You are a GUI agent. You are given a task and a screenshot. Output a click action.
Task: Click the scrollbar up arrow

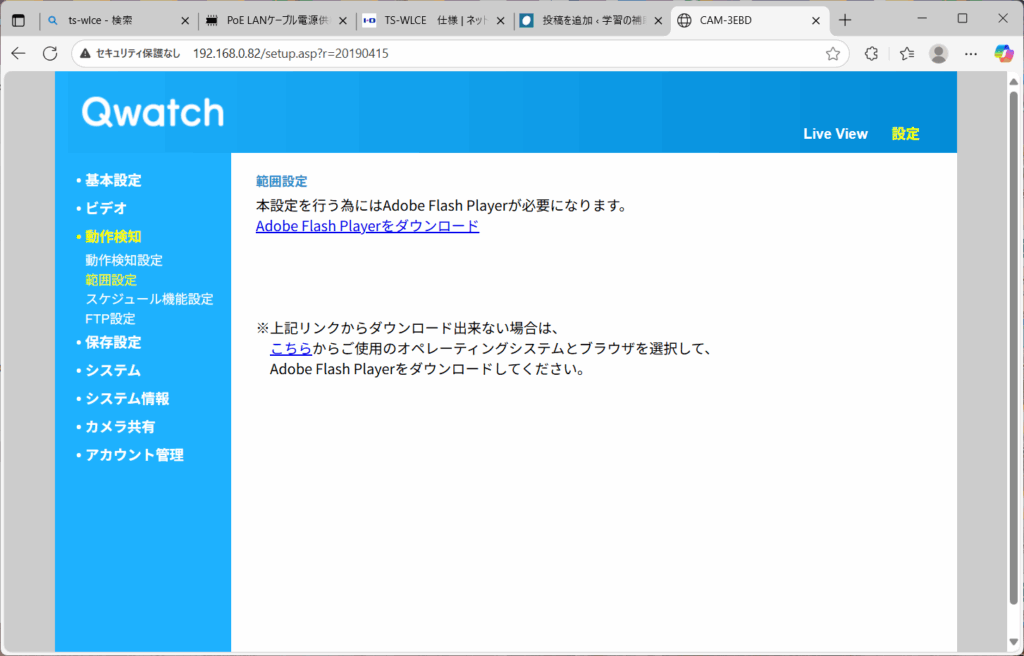(1014, 82)
